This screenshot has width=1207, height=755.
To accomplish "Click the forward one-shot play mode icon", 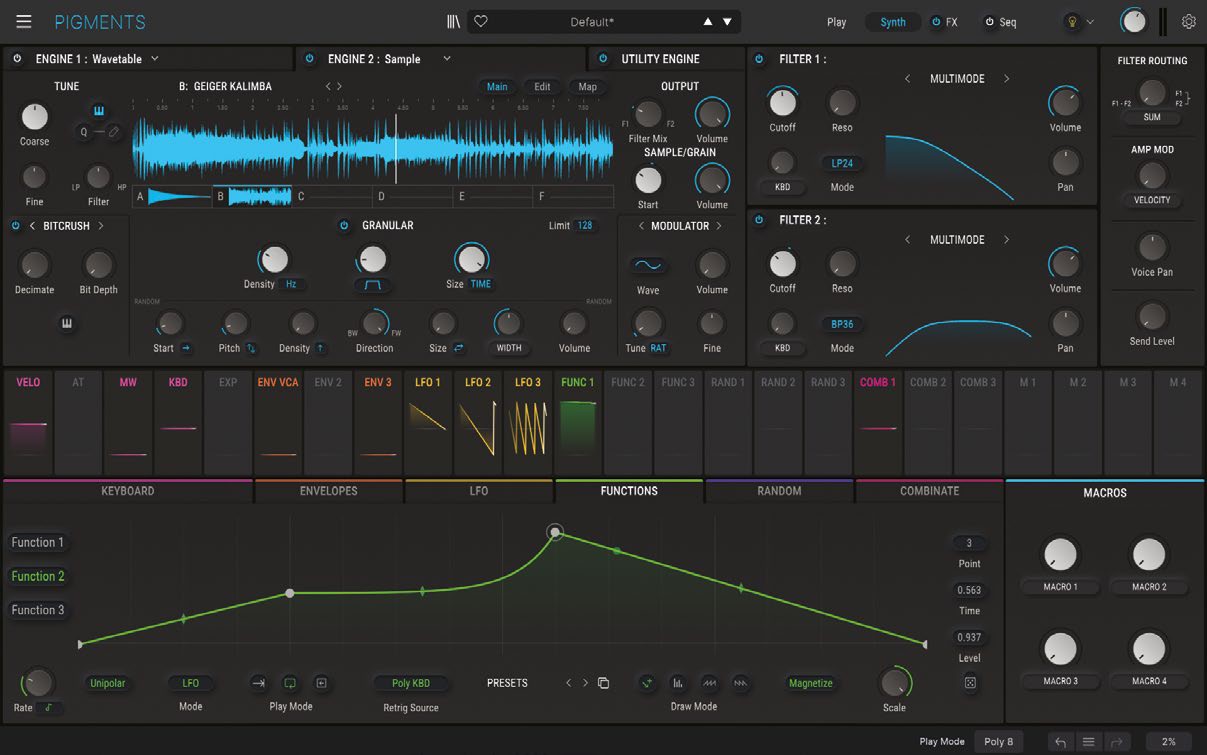I will click(x=258, y=683).
